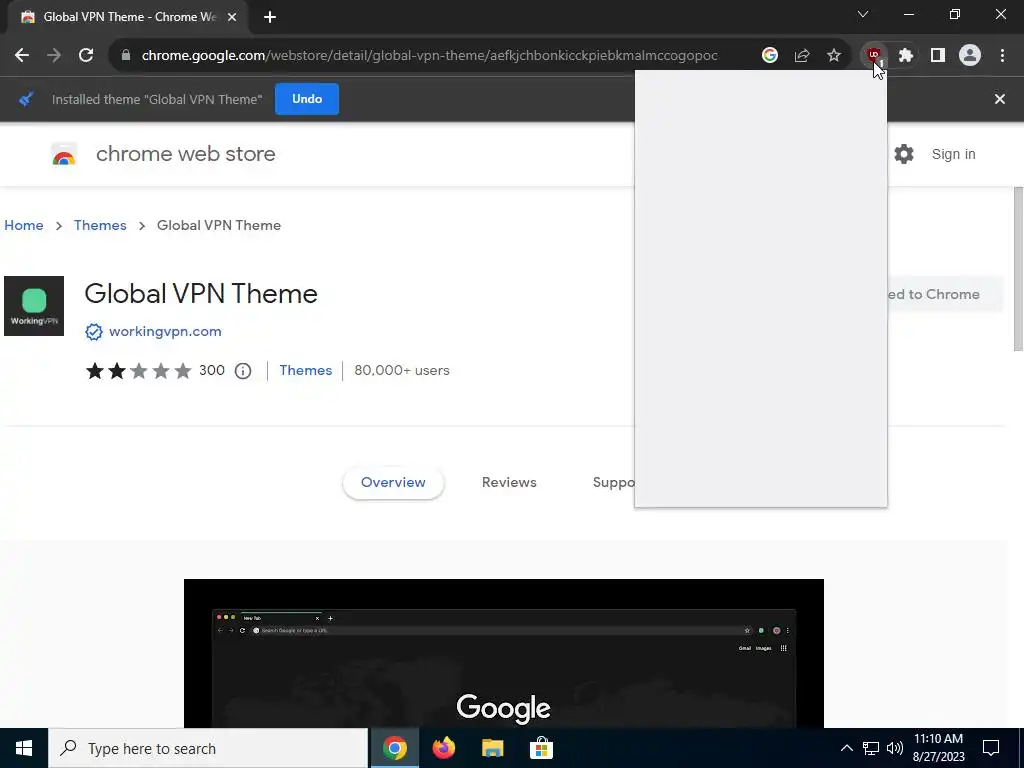Bookmark this tab with star icon

click(834, 56)
